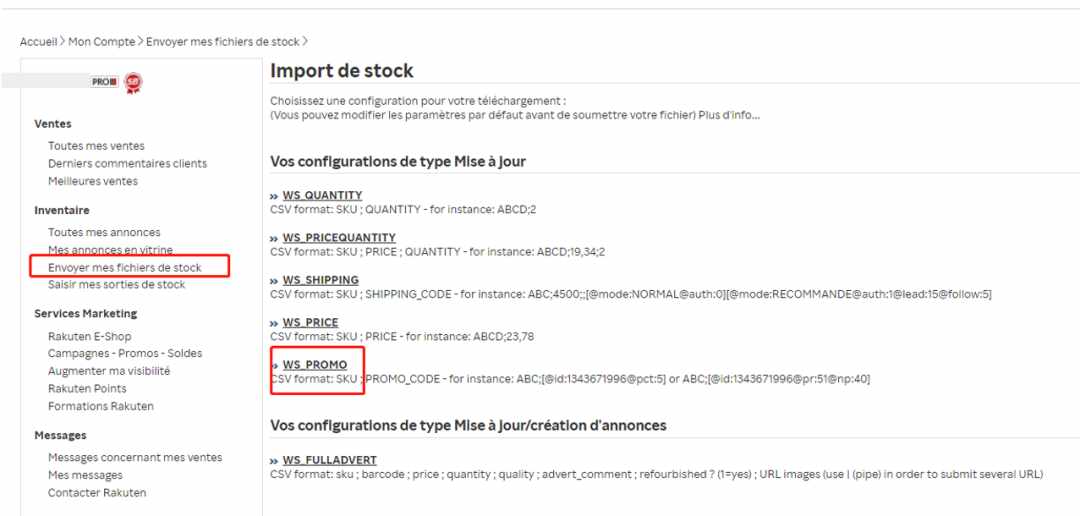
Task: Open Mon Compte breadcrumb link
Action: pyautogui.click(x=102, y=41)
